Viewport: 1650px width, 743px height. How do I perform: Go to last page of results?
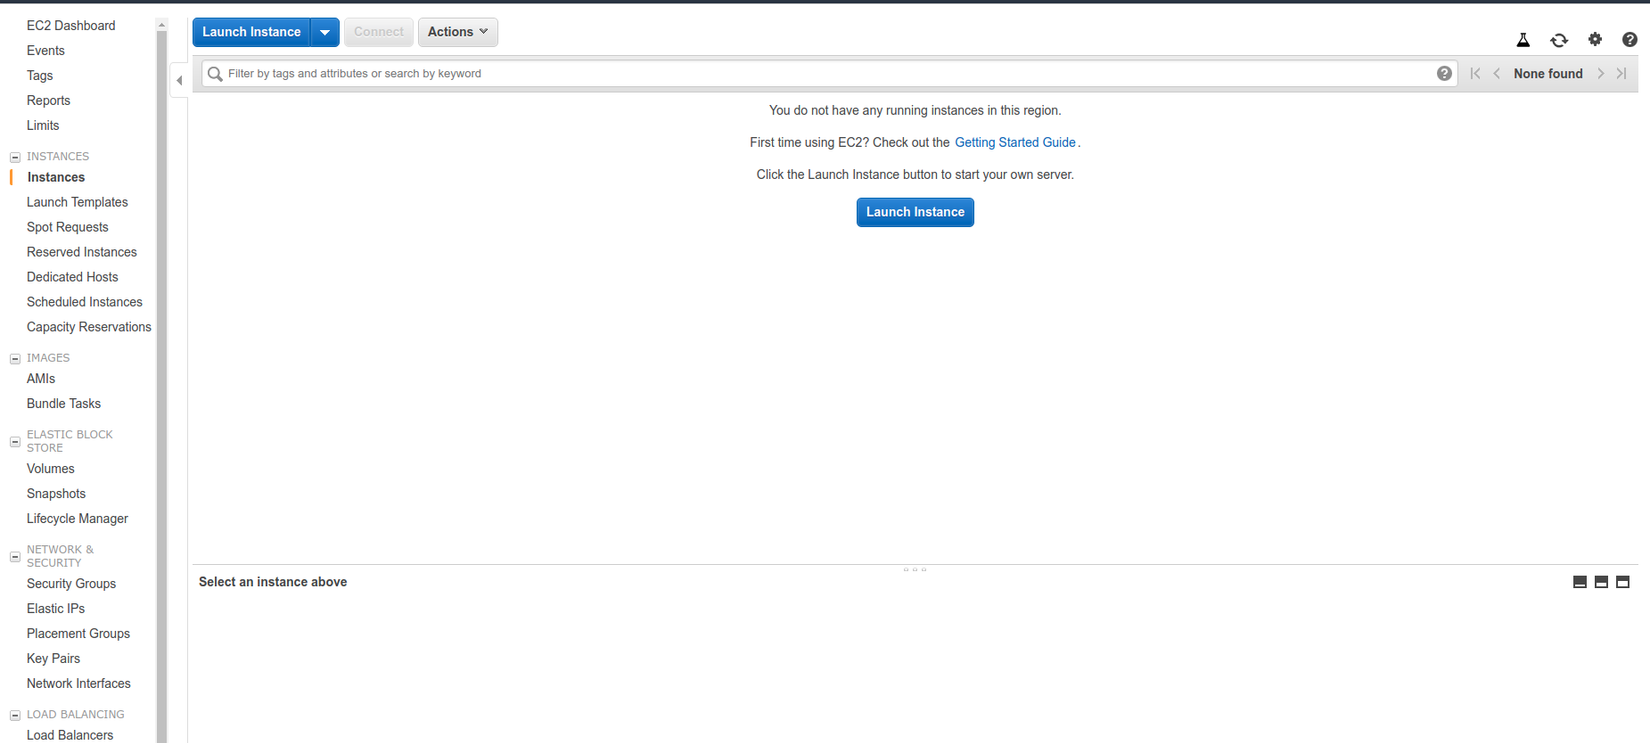[x=1622, y=73]
